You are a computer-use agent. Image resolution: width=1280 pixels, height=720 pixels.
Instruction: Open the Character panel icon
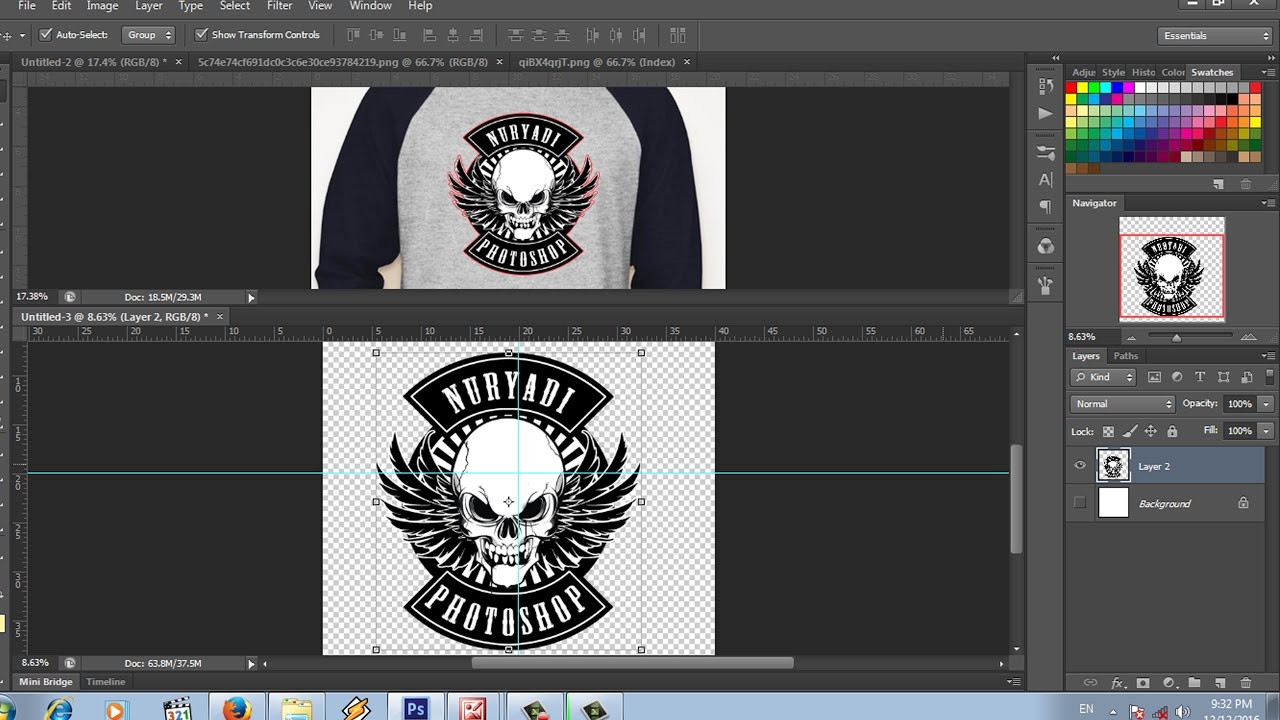(x=1046, y=180)
